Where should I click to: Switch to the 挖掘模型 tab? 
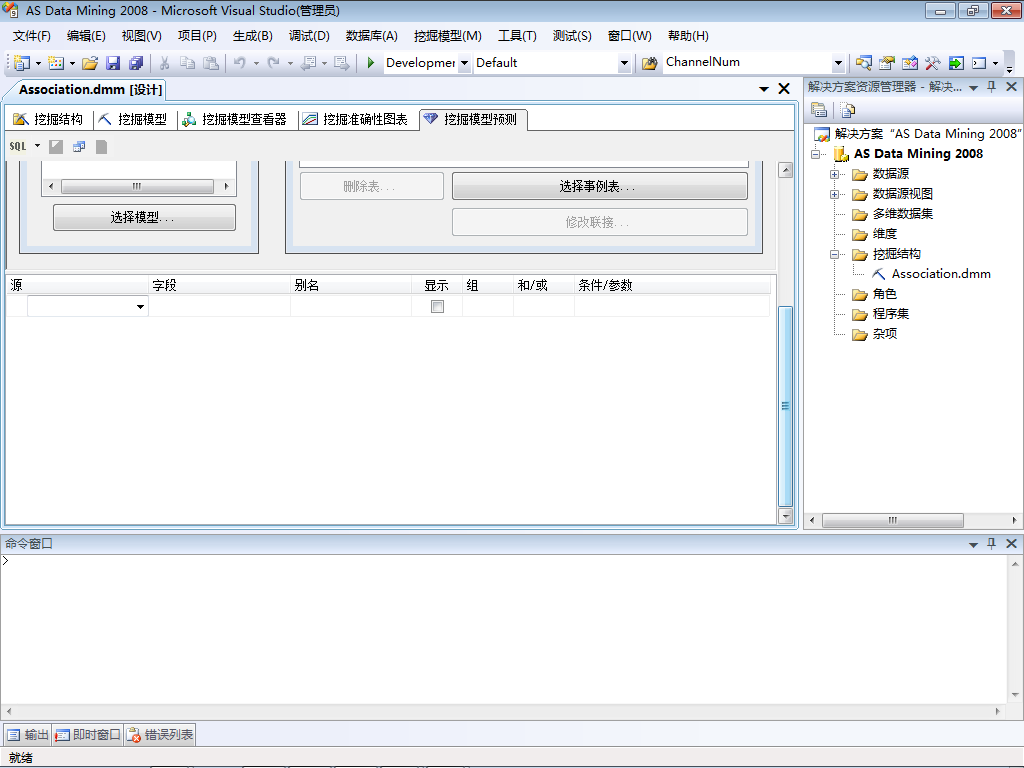134,119
